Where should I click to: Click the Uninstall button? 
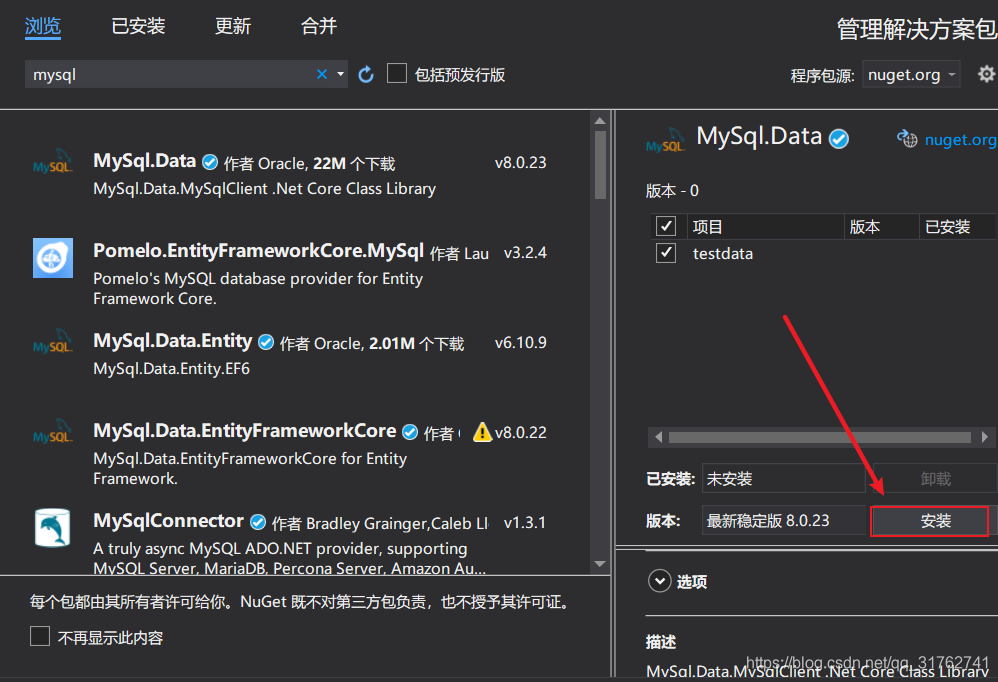tap(934, 478)
